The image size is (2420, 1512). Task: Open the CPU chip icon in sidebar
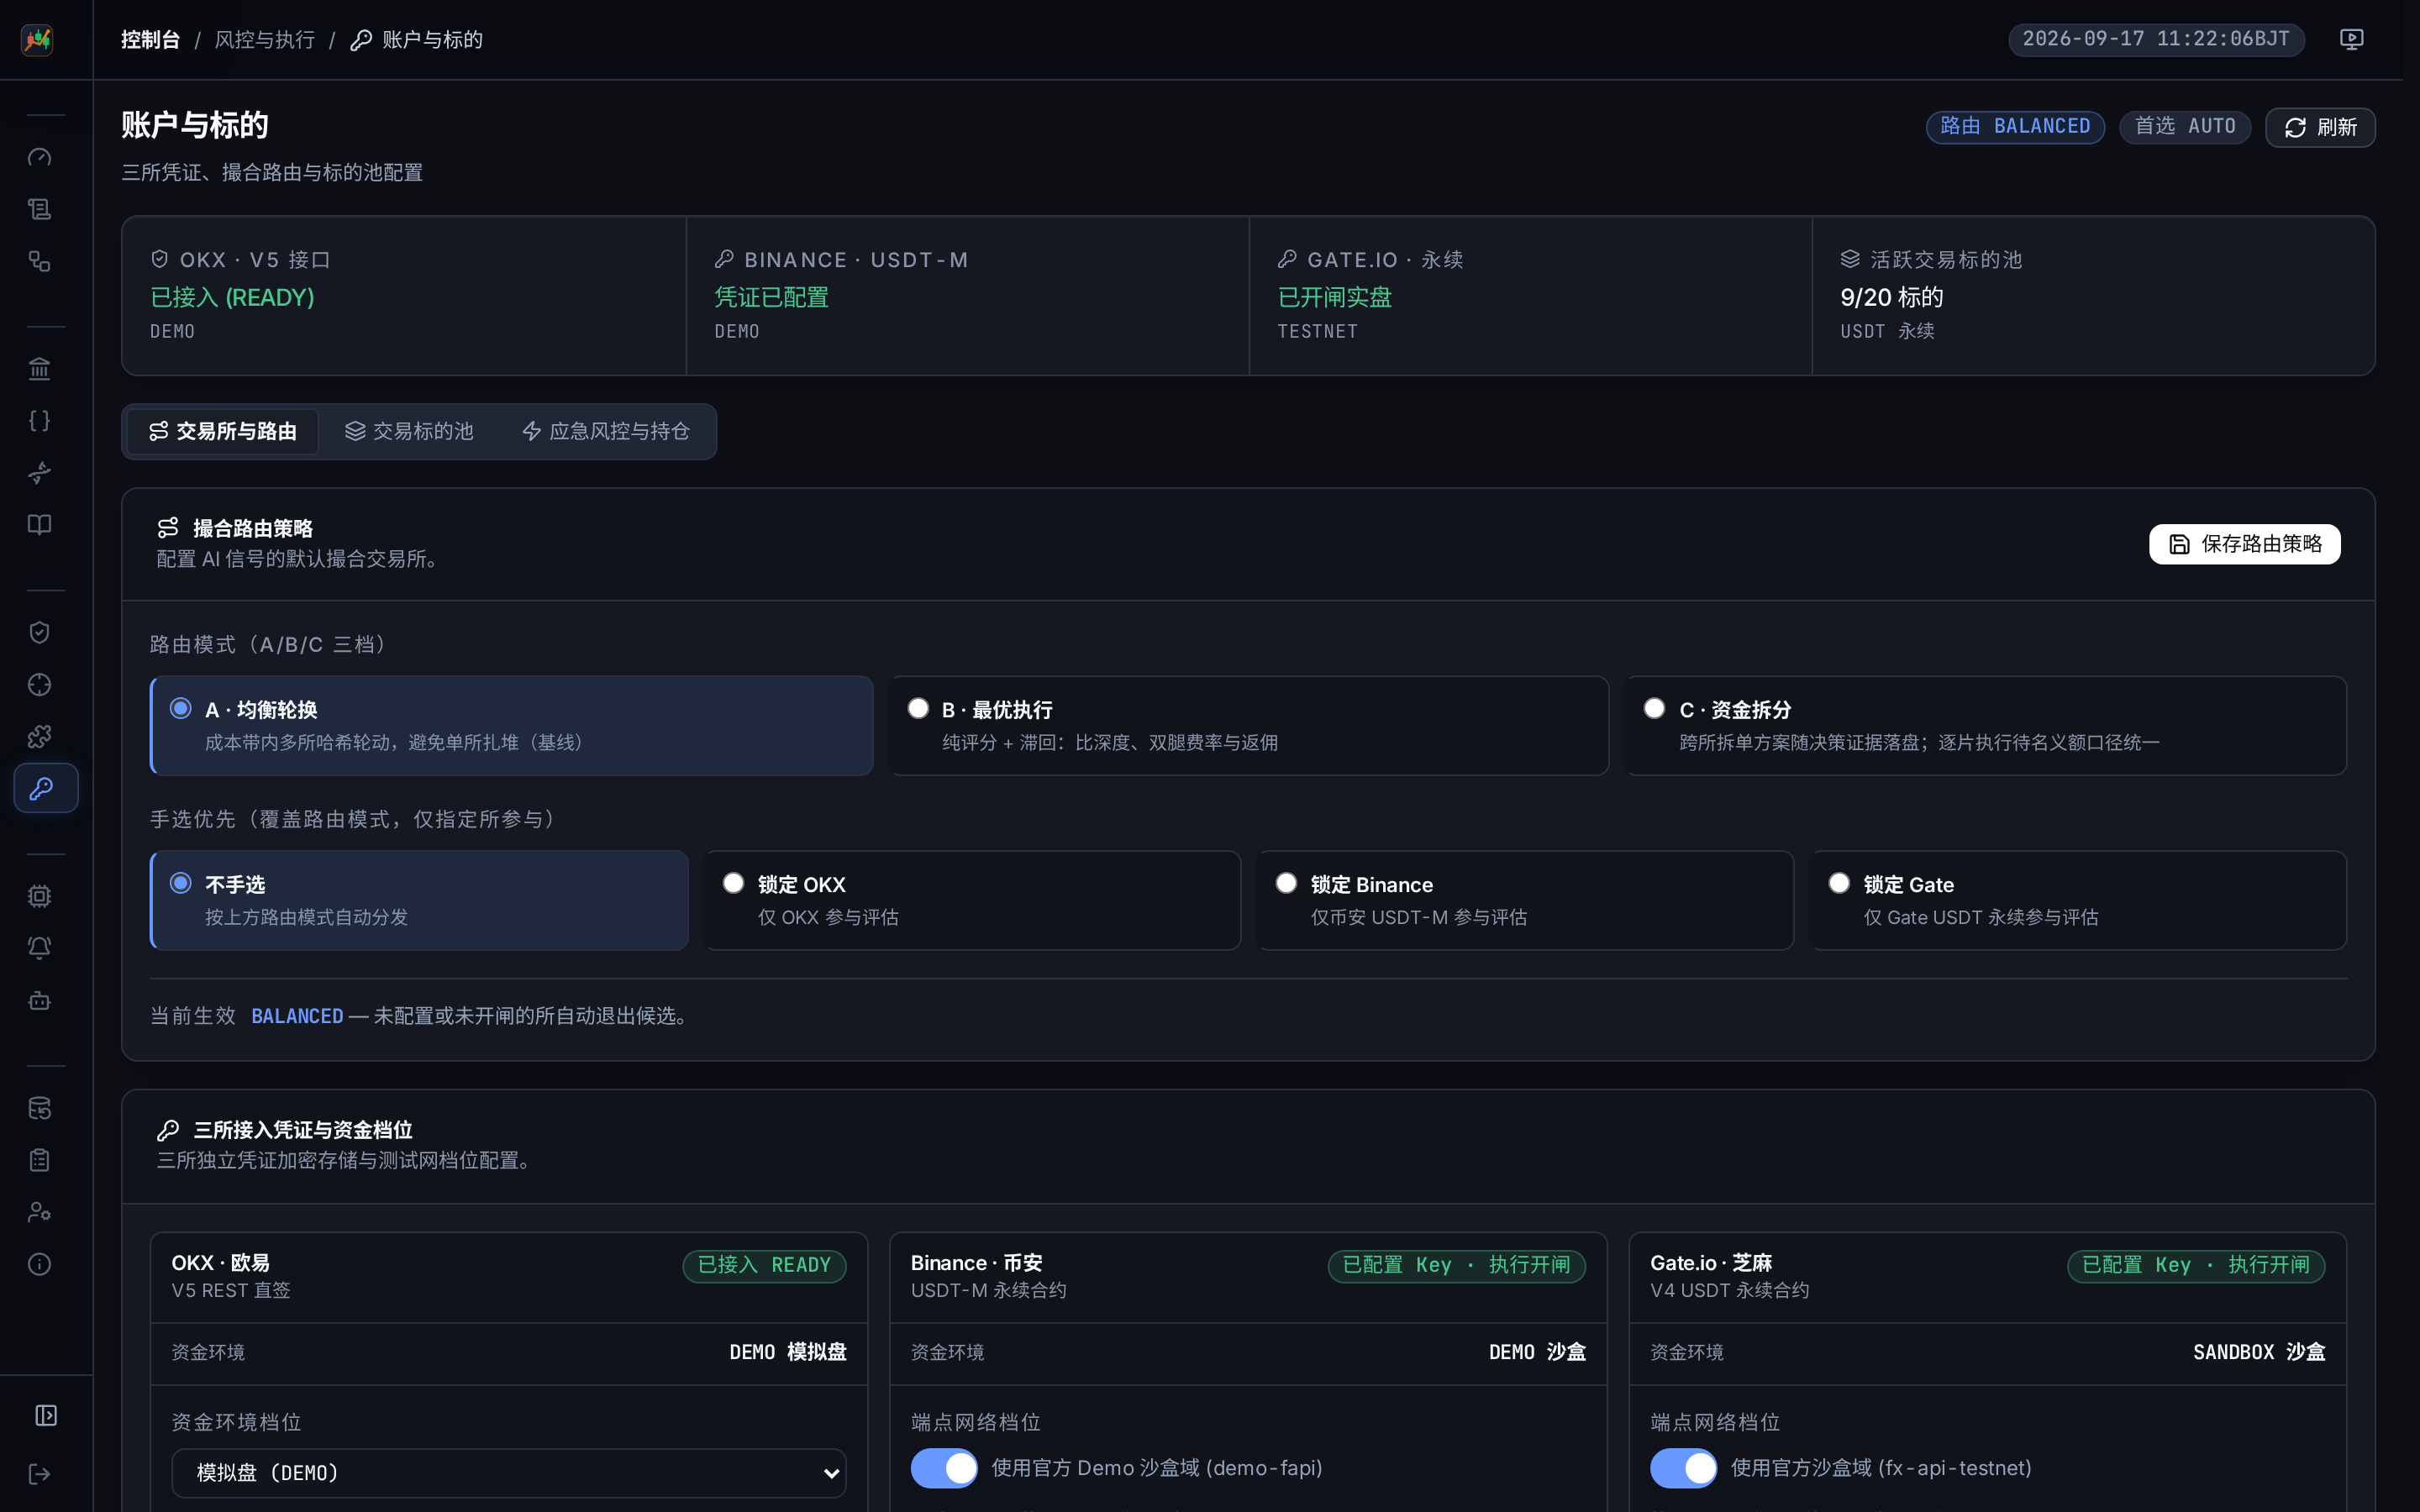tap(40, 896)
